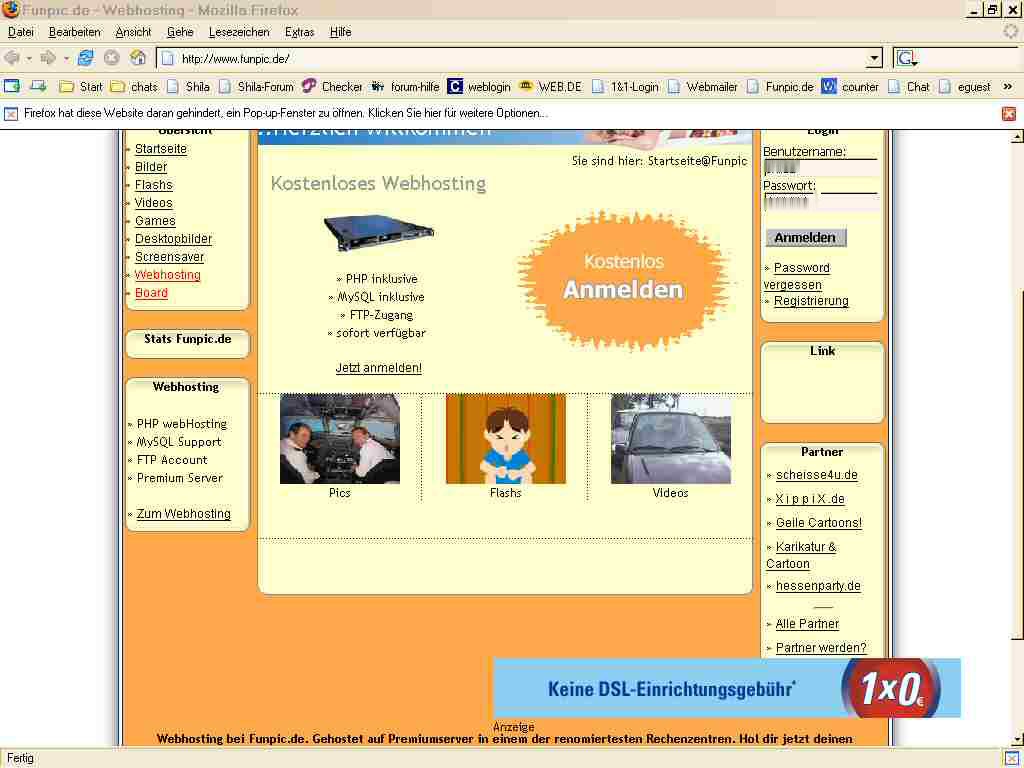The height and width of the screenshot is (768, 1024).
Task: Open the Checker bookmark
Action: pyautogui.click(x=332, y=87)
